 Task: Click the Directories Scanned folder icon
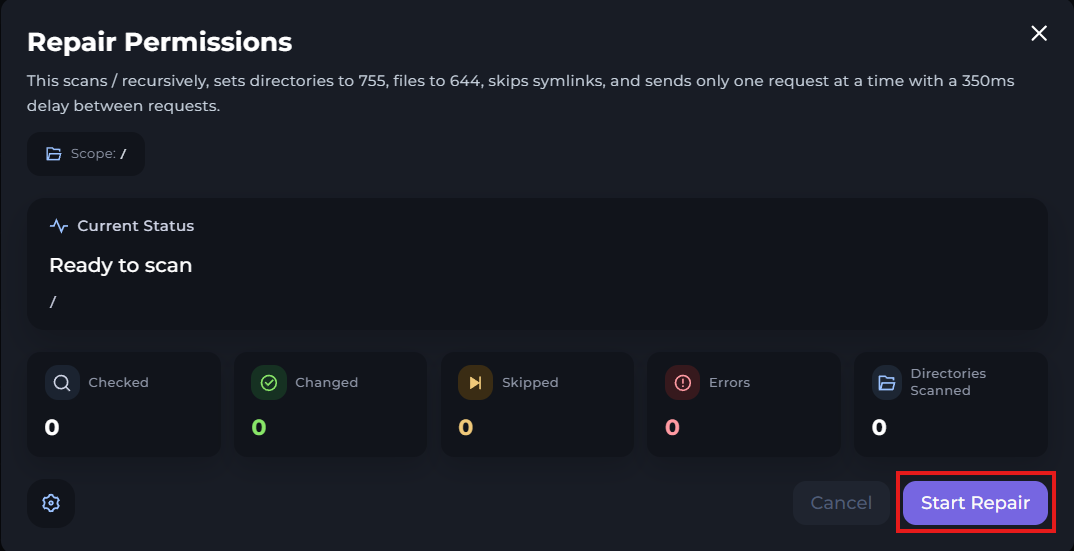888,382
